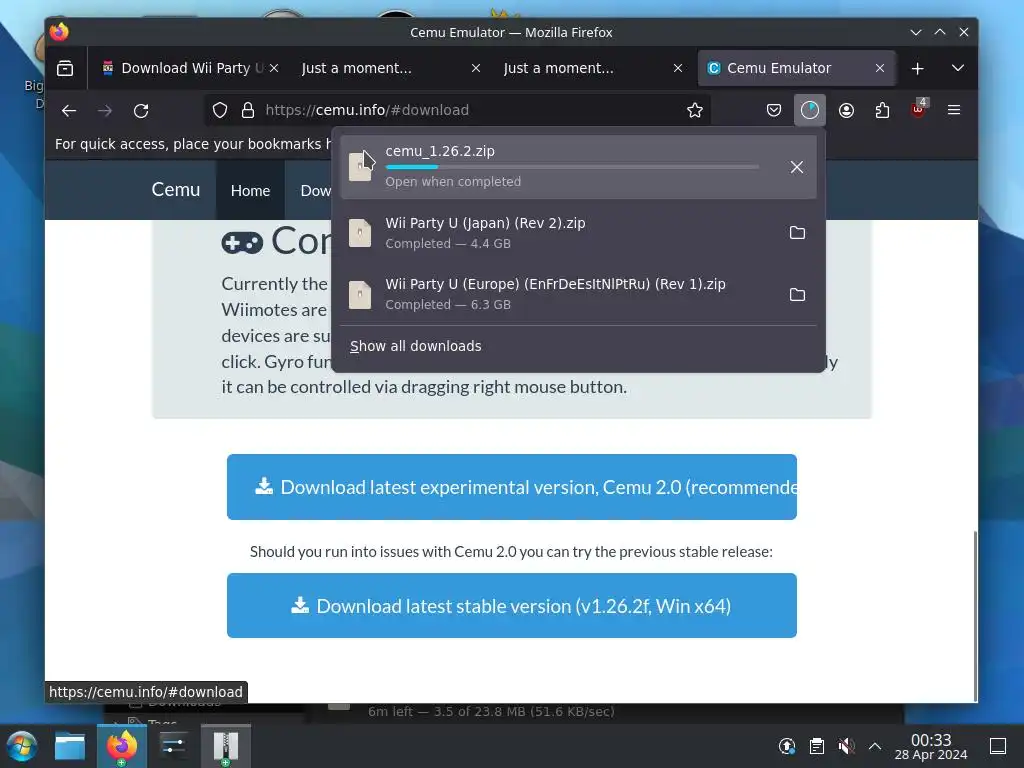Expand the hidden system tray icons arrow

tap(875, 746)
